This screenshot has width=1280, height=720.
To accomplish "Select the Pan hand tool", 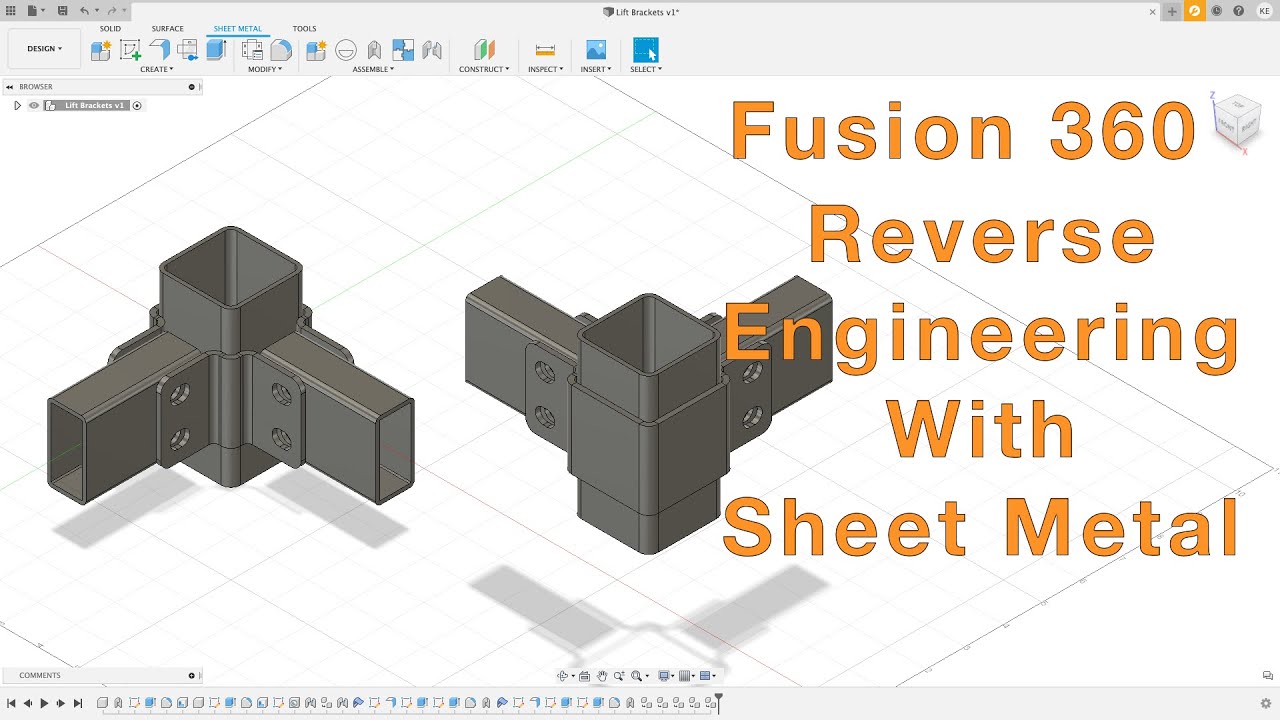I will [x=602, y=676].
